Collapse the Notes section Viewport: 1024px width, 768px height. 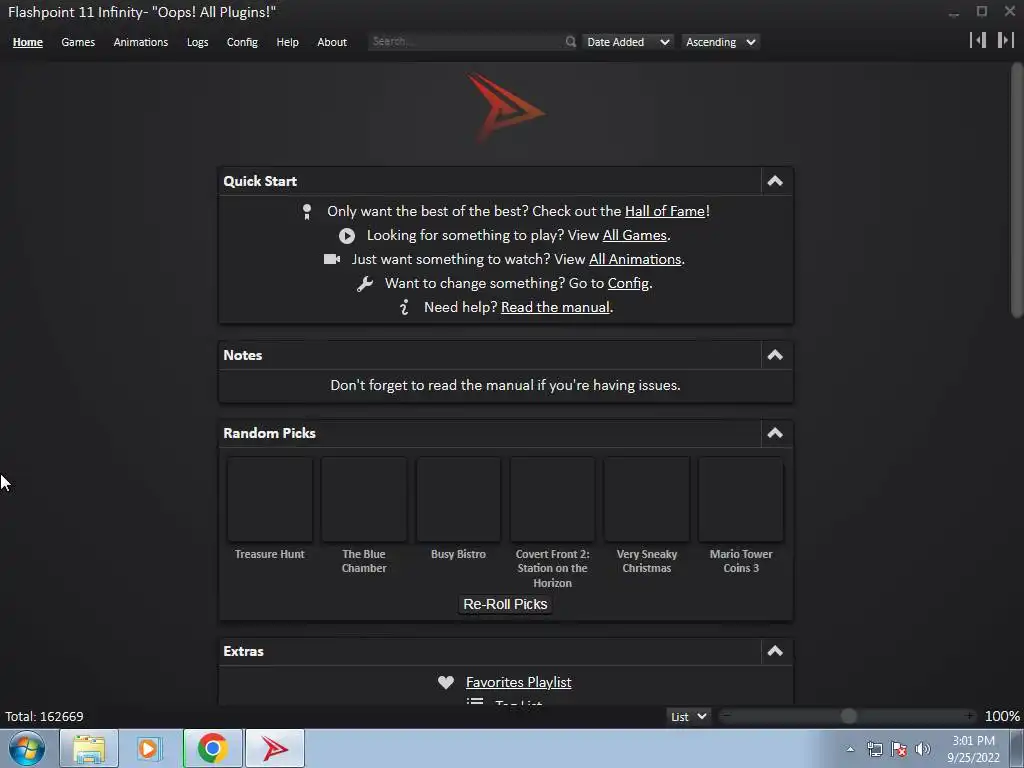pyautogui.click(x=775, y=355)
